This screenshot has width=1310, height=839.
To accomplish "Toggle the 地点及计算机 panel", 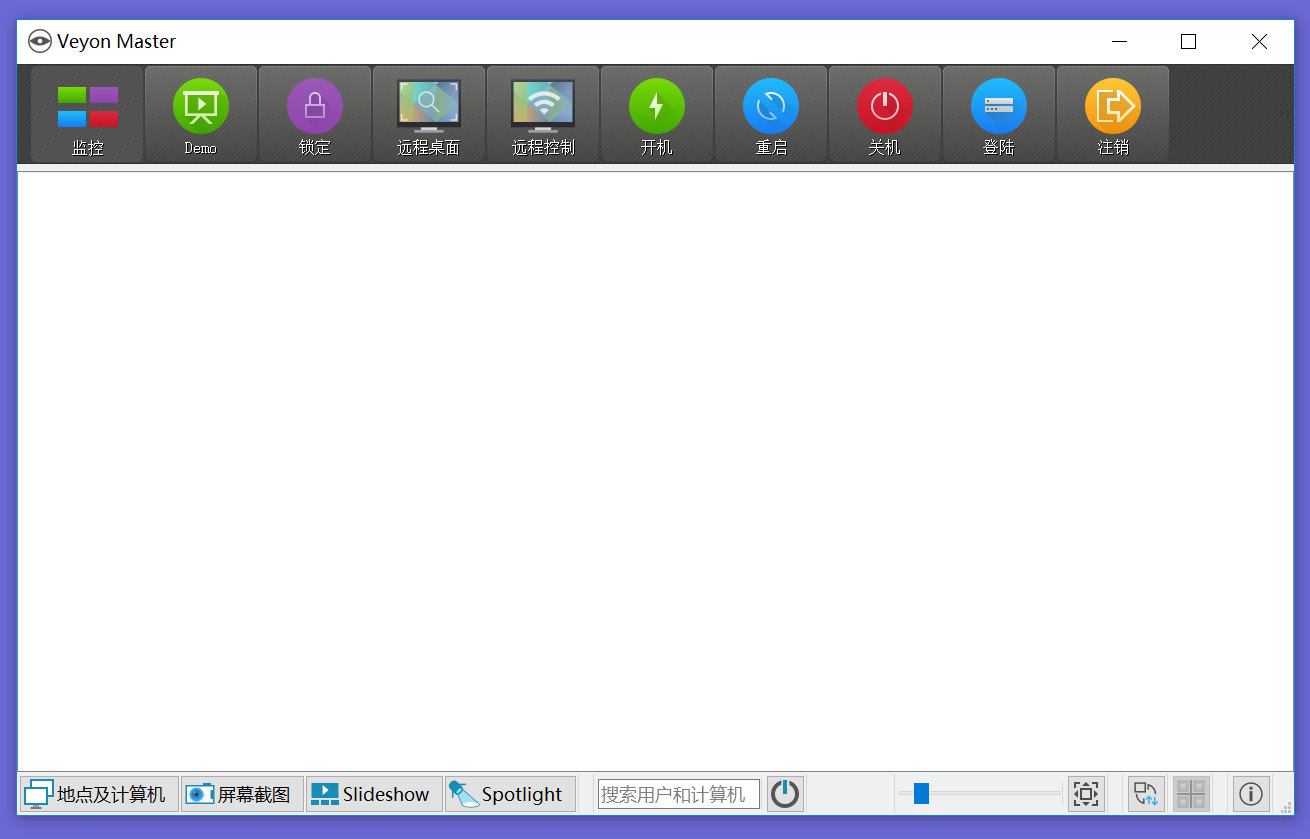I will tap(96, 793).
